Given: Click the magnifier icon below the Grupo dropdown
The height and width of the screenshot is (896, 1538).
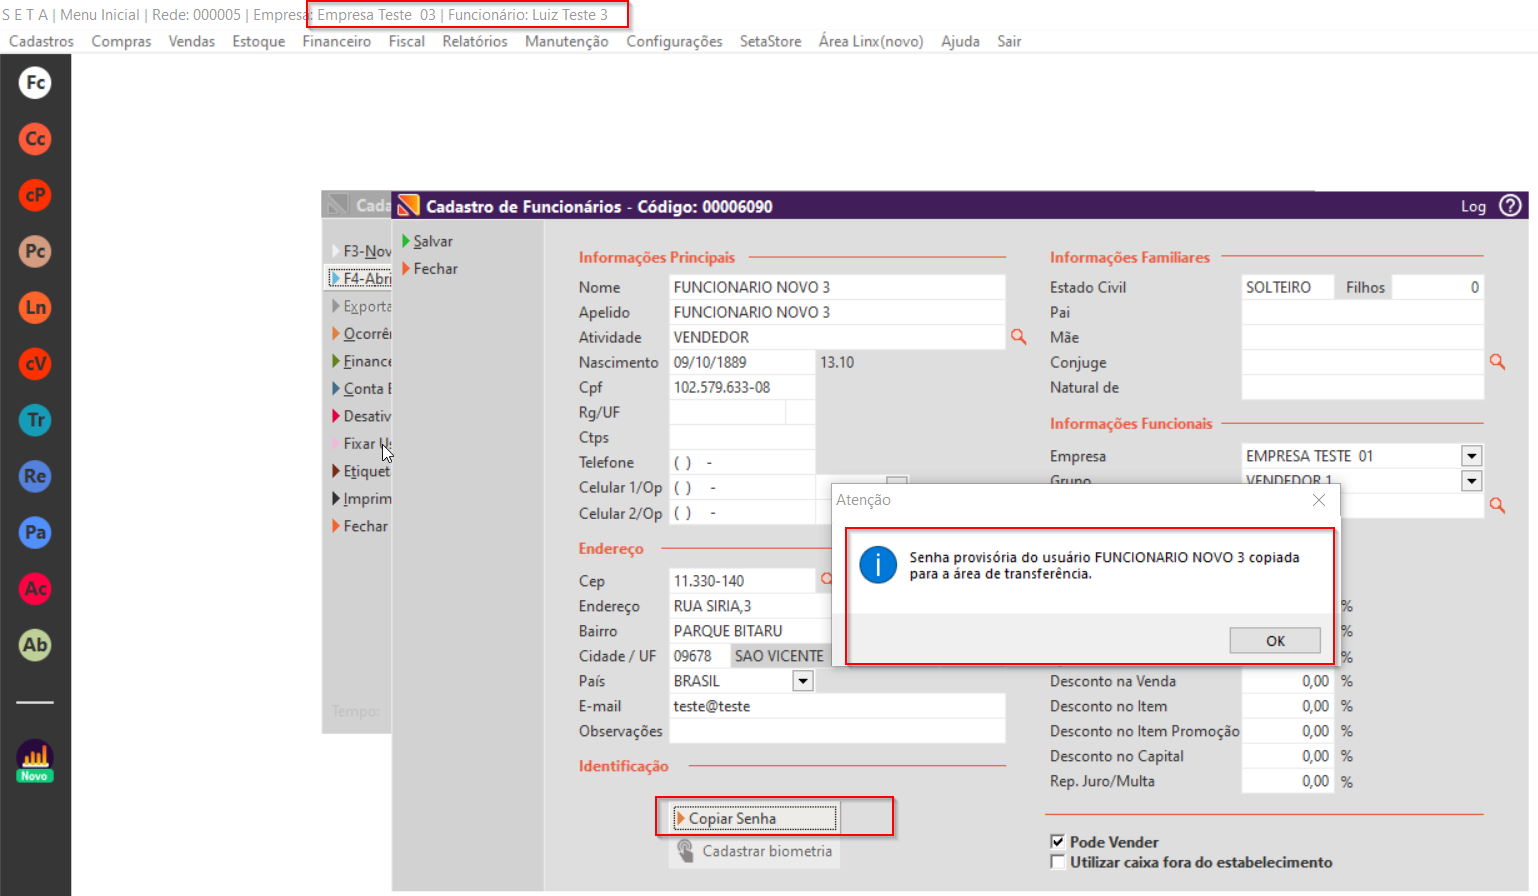Looking at the screenshot, I should pyautogui.click(x=1497, y=506).
